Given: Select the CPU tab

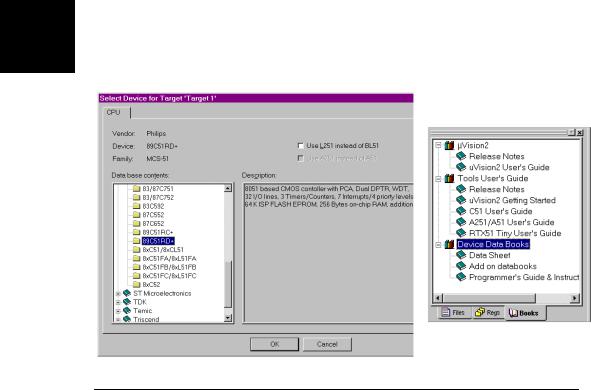Looking at the screenshot, I should [116, 113].
